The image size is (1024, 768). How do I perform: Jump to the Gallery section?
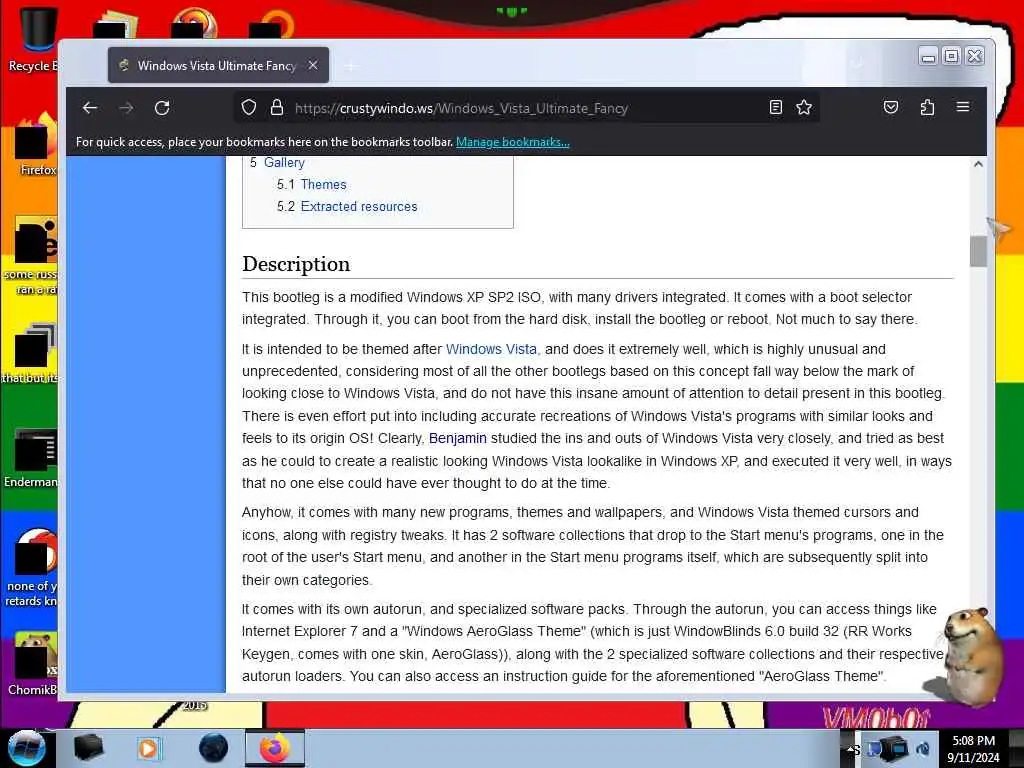click(x=284, y=162)
